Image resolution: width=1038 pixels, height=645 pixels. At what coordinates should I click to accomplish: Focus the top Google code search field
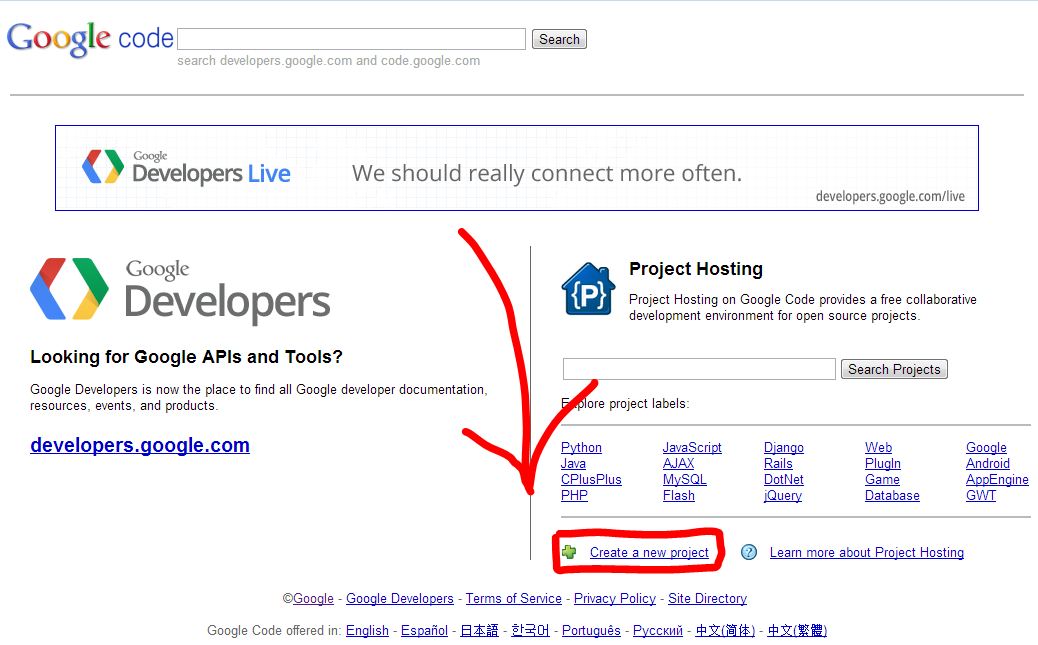[x=352, y=39]
